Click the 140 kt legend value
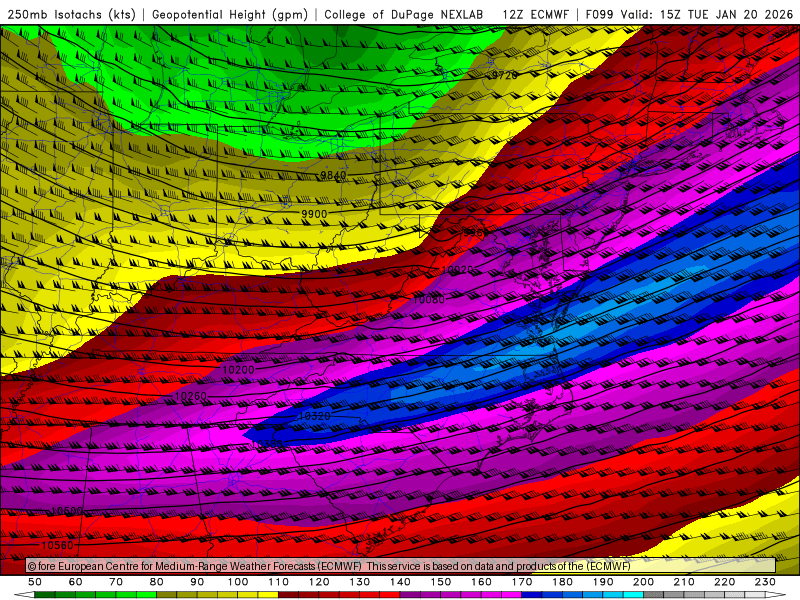This screenshot has height=600, width=800. [400, 582]
